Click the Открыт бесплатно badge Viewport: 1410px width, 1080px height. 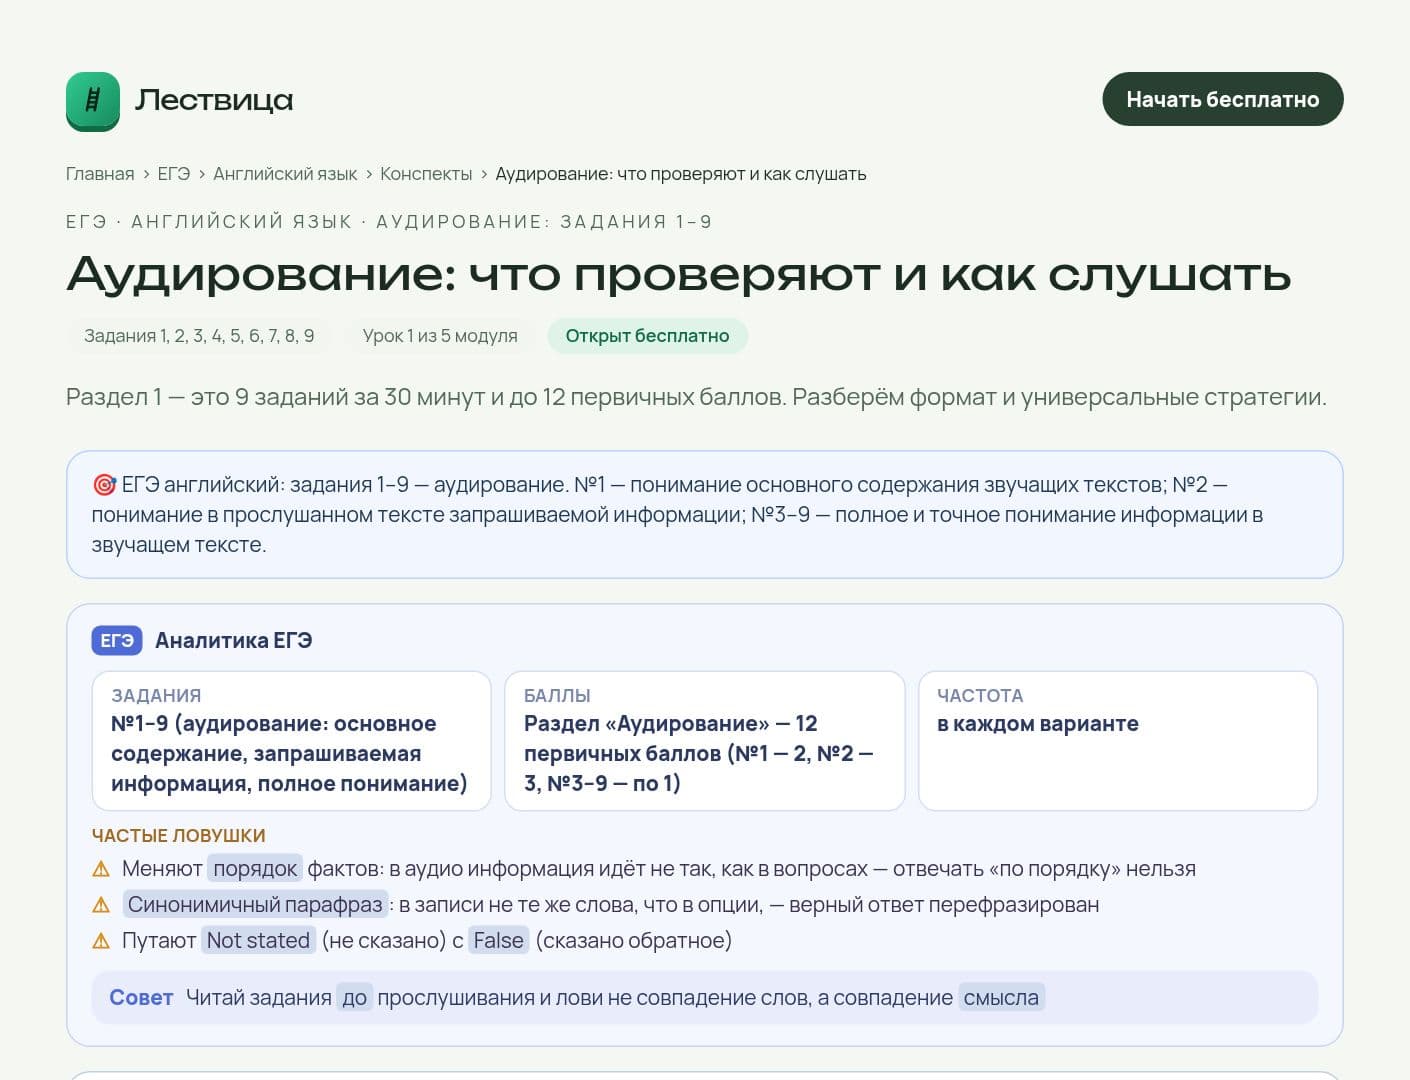647,336
